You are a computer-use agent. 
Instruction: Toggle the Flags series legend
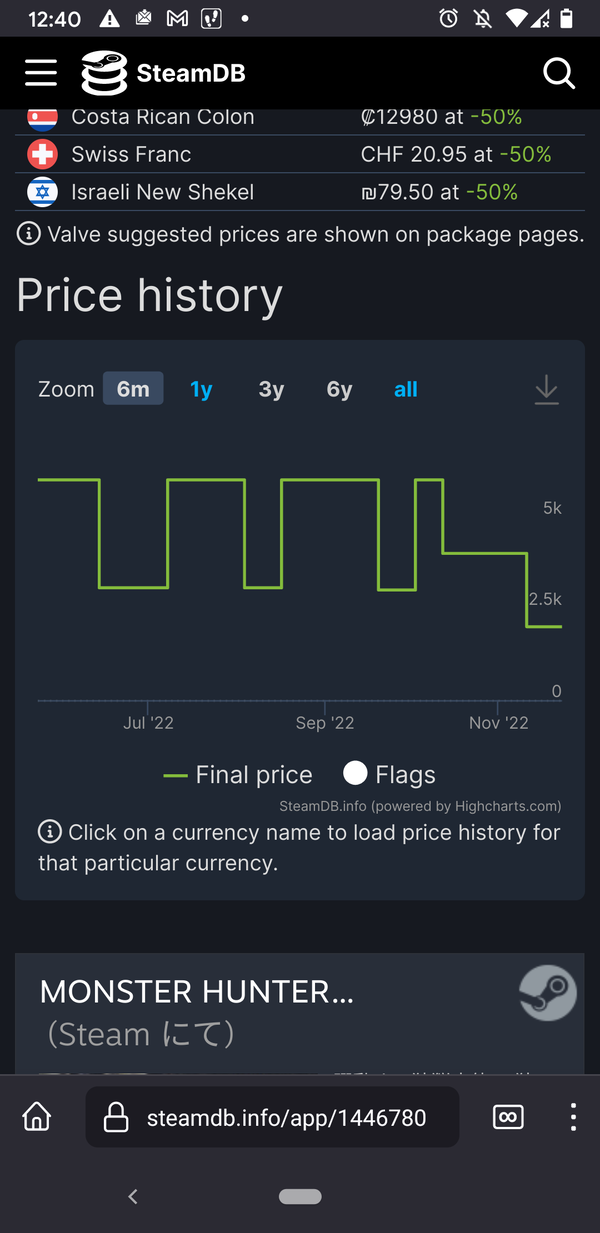pyautogui.click(x=389, y=775)
